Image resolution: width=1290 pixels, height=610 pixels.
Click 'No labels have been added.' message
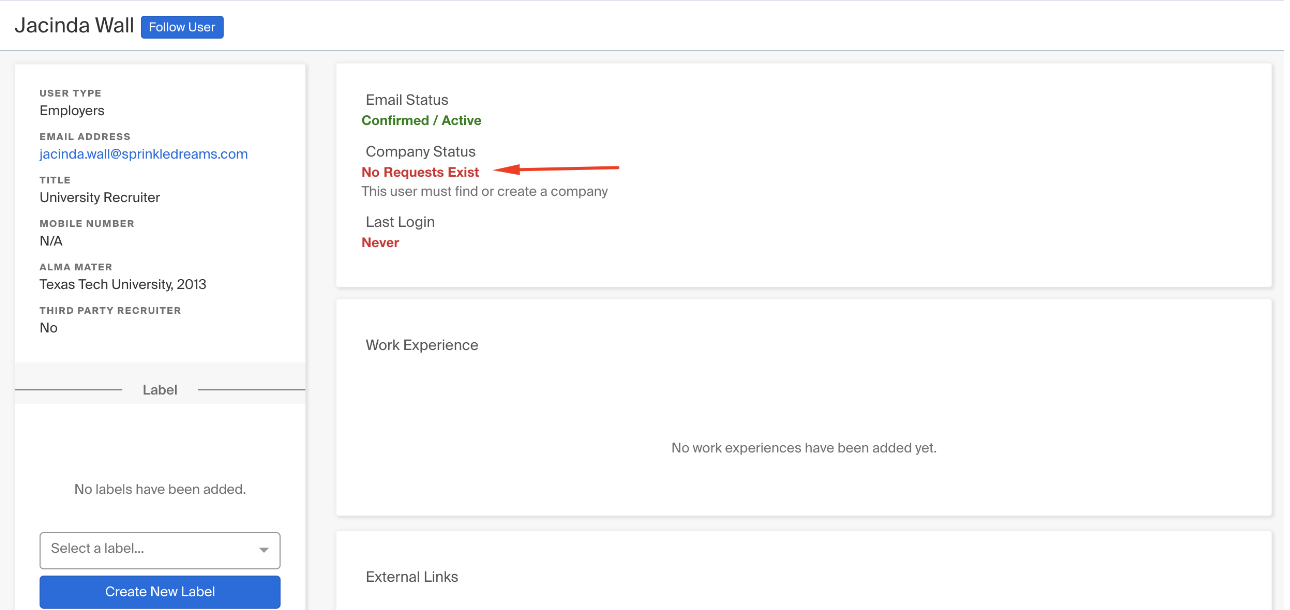160,490
